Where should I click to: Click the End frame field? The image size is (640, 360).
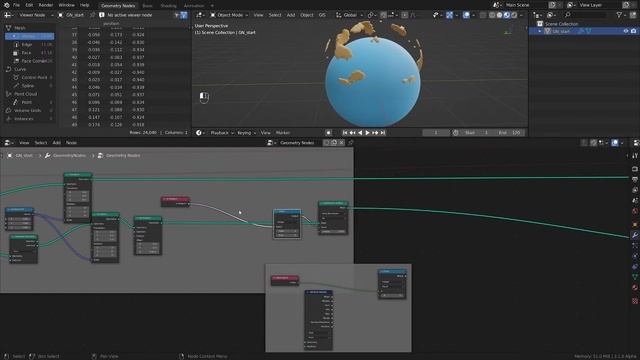[509, 133]
